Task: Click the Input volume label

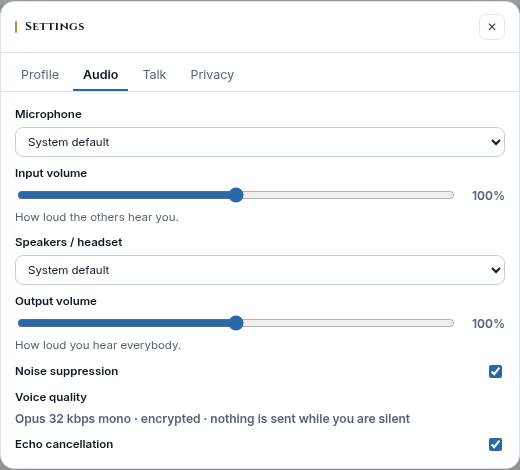Action: (51, 173)
